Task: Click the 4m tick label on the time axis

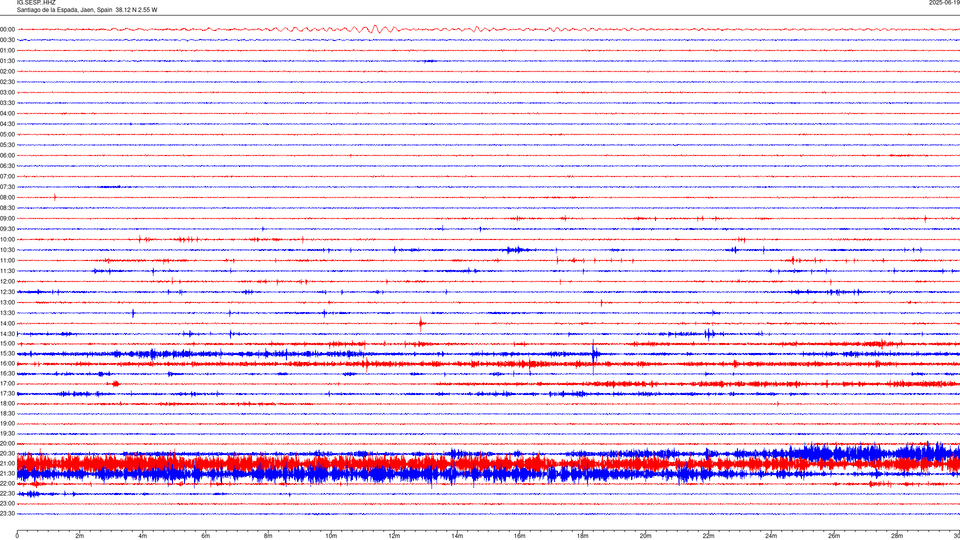Action: 143,536
